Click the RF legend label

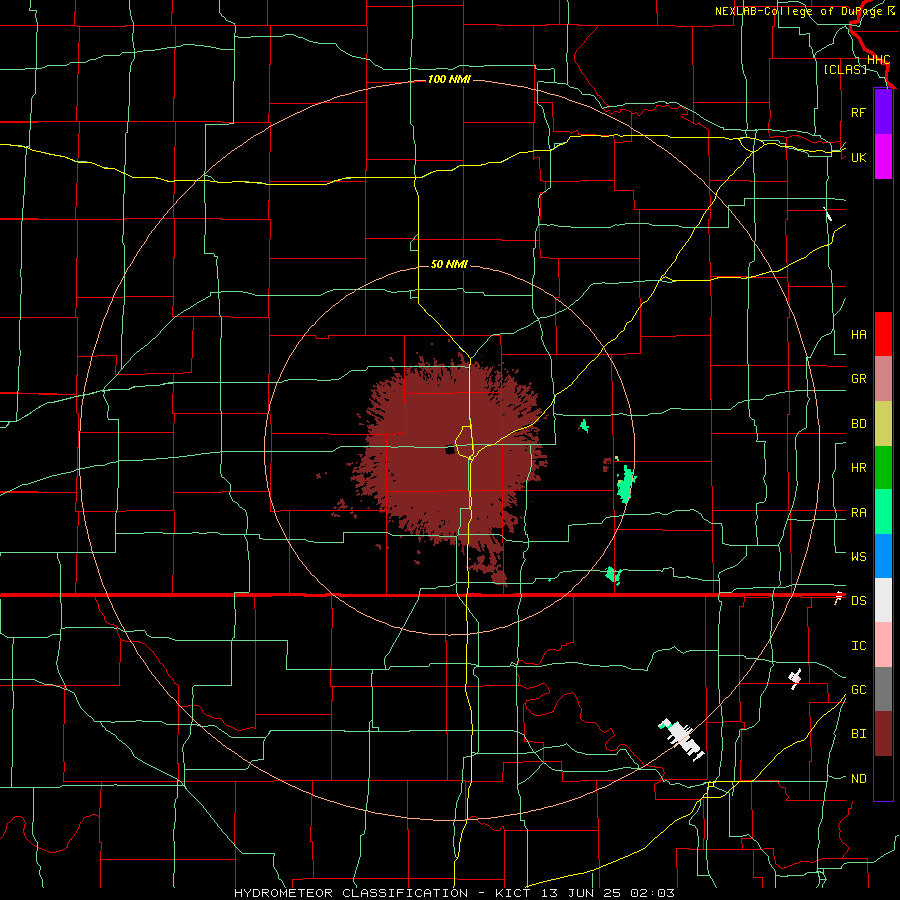coord(858,112)
